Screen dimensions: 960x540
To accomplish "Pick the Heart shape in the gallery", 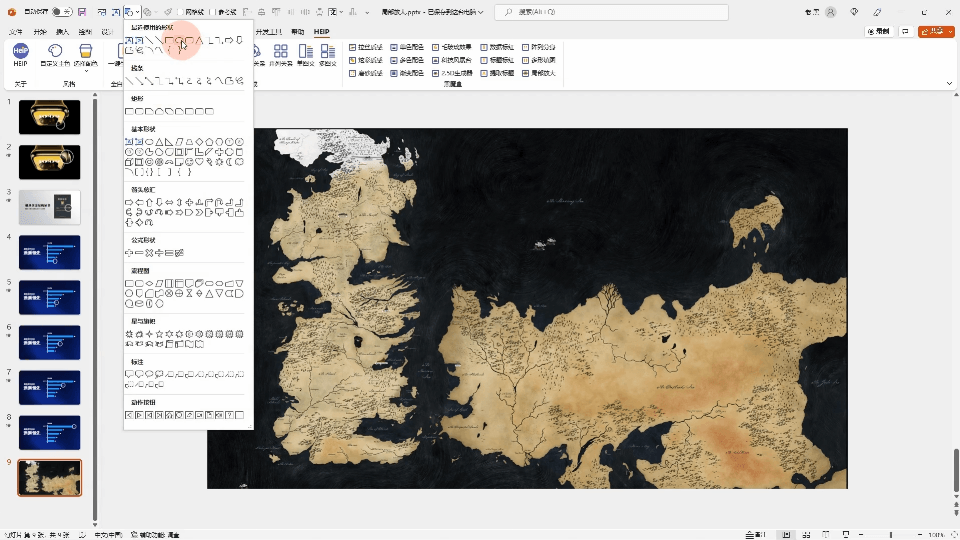I will (x=199, y=162).
